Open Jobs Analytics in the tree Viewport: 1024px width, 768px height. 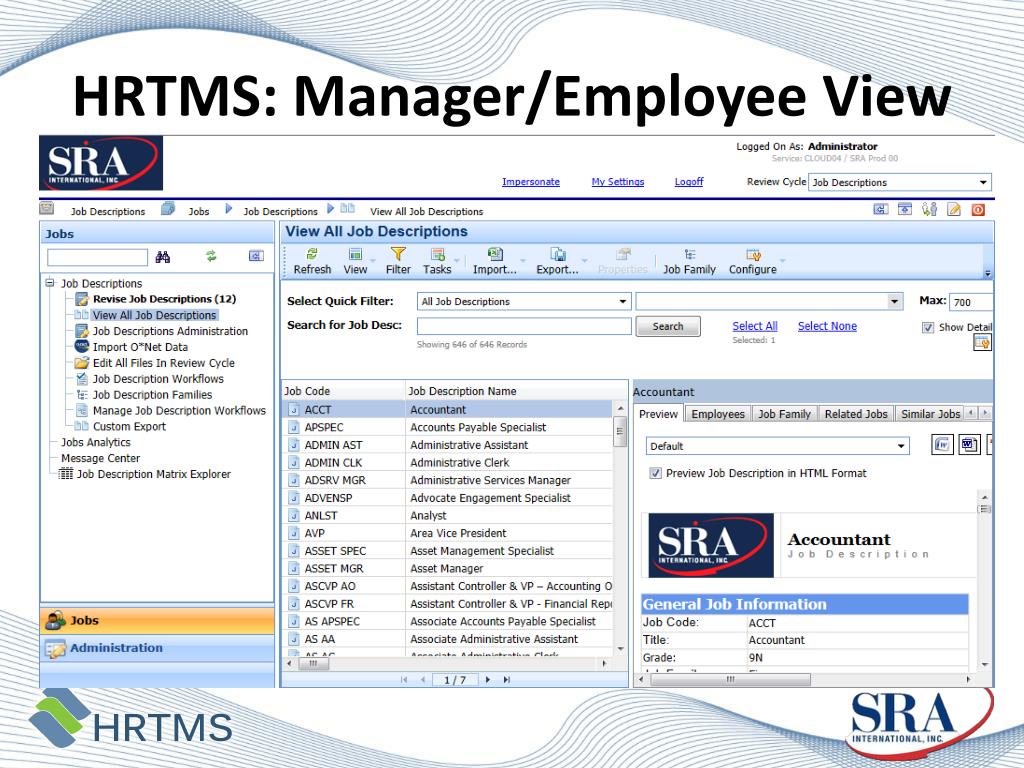click(x=96, y=442)
